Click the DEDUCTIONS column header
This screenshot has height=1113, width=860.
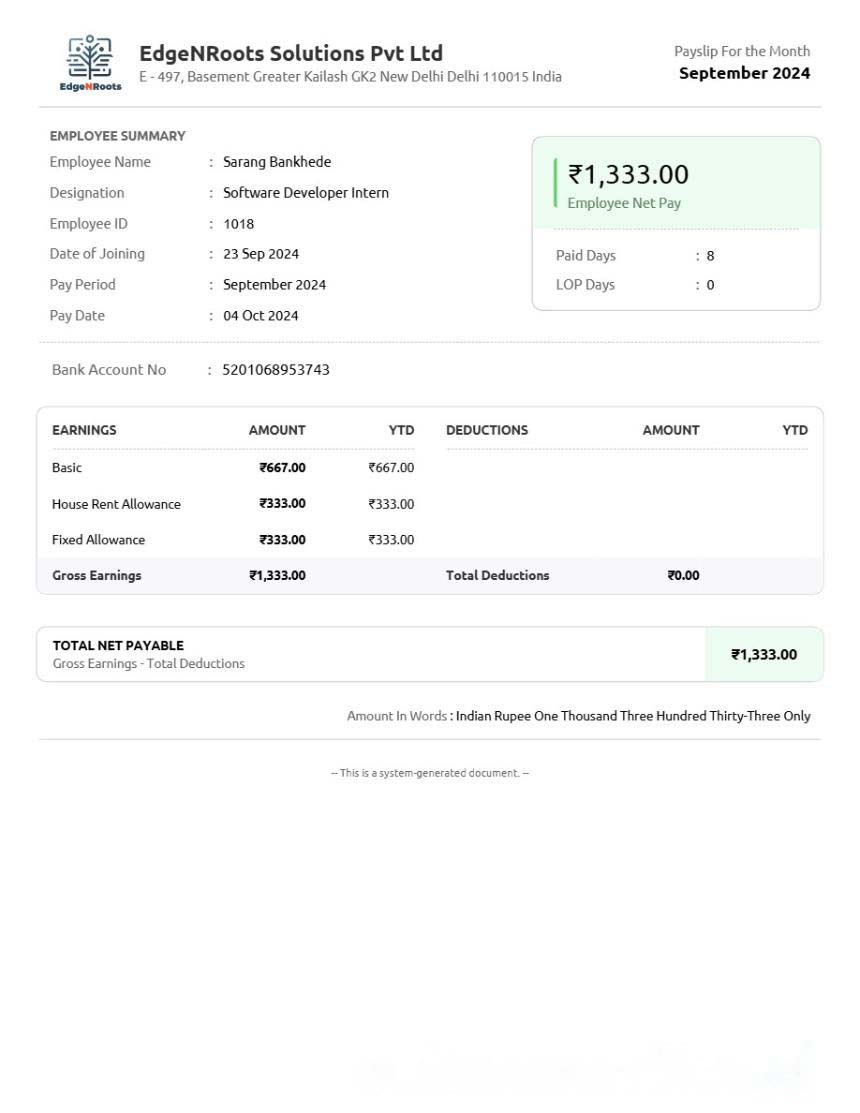(x=486, y=430)
